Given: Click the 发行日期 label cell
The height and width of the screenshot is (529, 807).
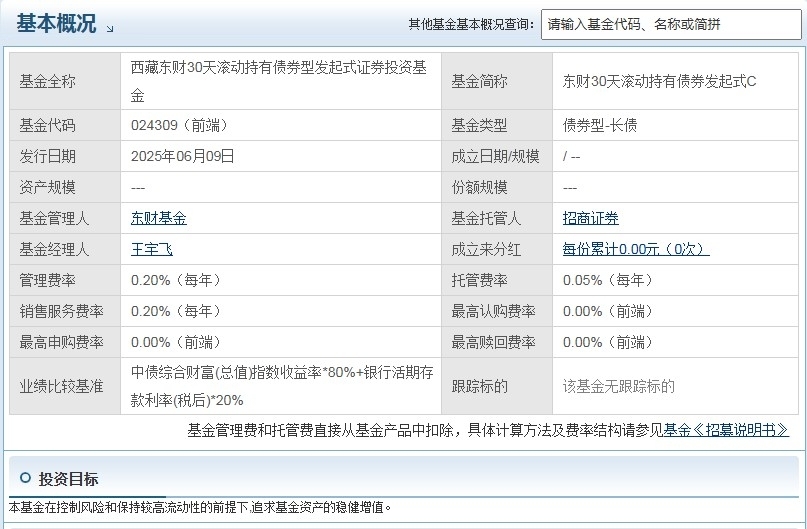Looking at the screenshot, I should tap(65, 156).
